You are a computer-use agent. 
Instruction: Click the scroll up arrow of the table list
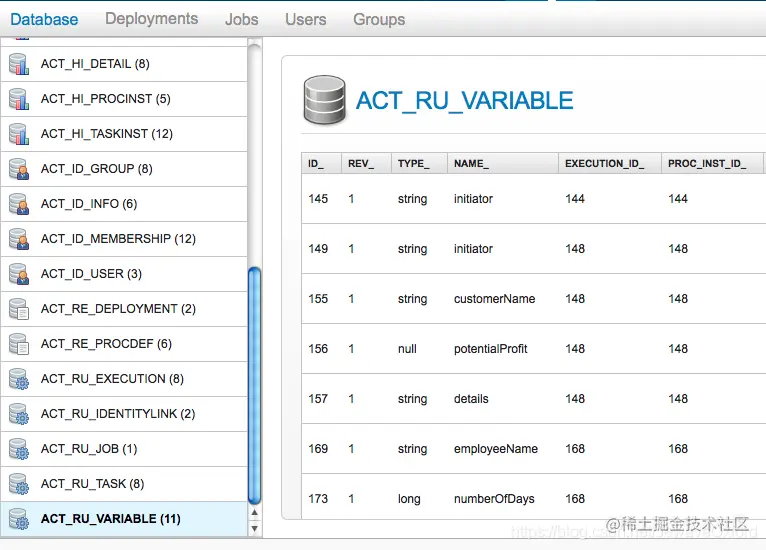pos(255,513)
